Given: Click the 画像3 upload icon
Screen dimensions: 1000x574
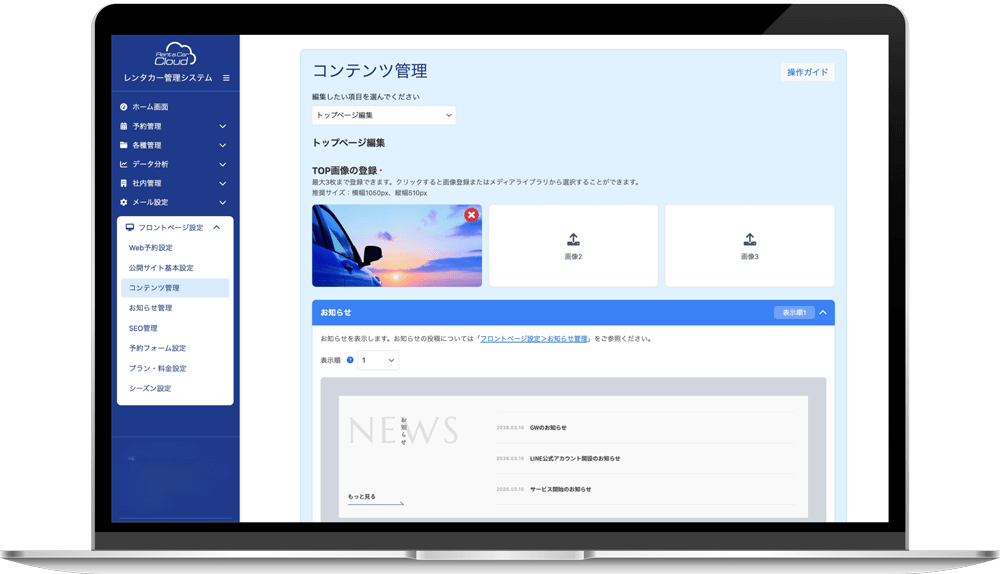Looking at the screenshot, I should pyautogui.click(x=749, y=240).
